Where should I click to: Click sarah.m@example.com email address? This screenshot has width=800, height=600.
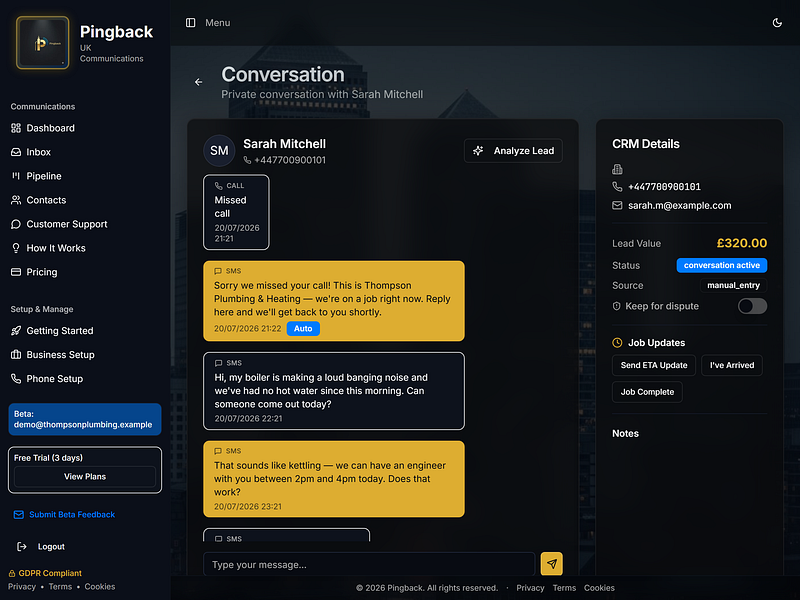pyautogui.click(x=680, y=205)
